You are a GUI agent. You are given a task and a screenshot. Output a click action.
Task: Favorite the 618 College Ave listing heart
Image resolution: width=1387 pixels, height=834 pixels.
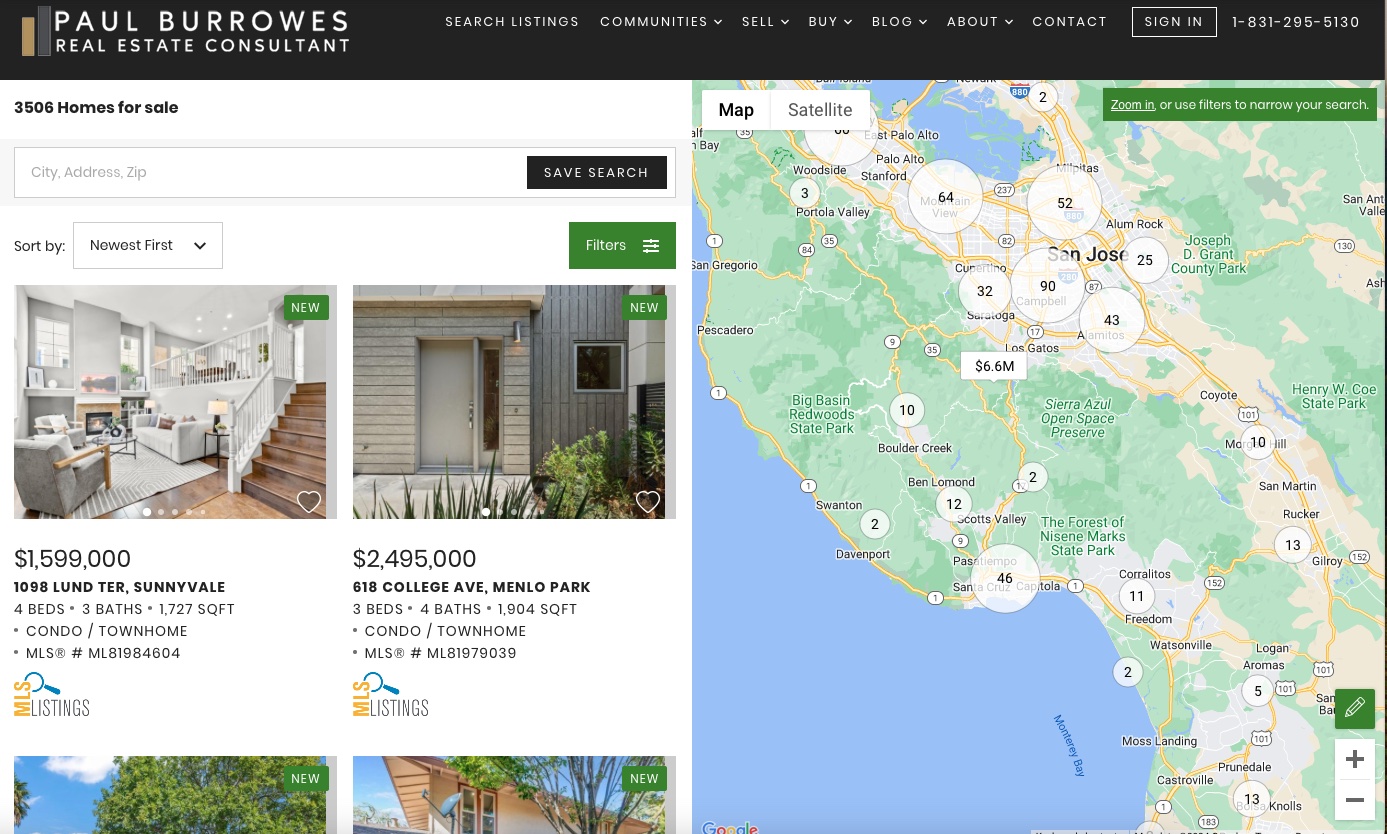(x=648, y=502)
